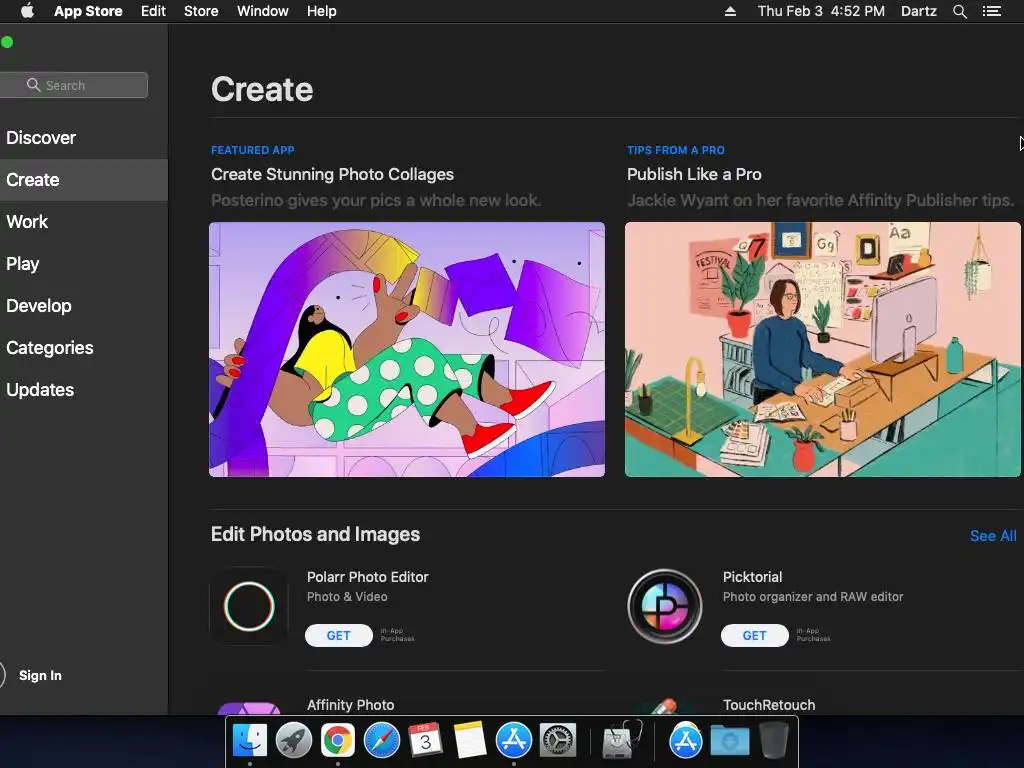The height and width of the screenshot is (768, 1024).
Task: Open the Posterino photo collage artwork
Action: point(407,349)
